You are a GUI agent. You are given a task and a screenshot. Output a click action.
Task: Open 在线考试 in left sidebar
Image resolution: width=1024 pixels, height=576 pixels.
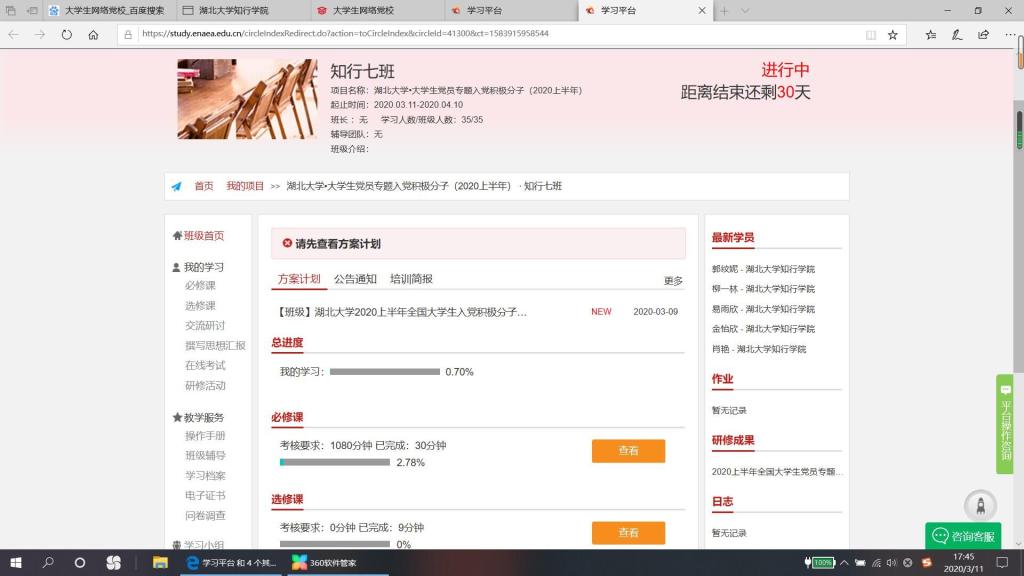(205, 365)
